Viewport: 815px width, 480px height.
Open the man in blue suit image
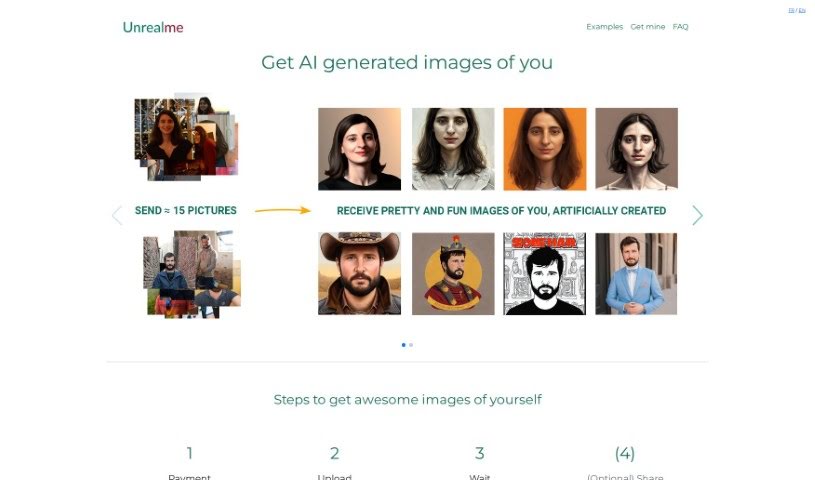tap(636, 274)
